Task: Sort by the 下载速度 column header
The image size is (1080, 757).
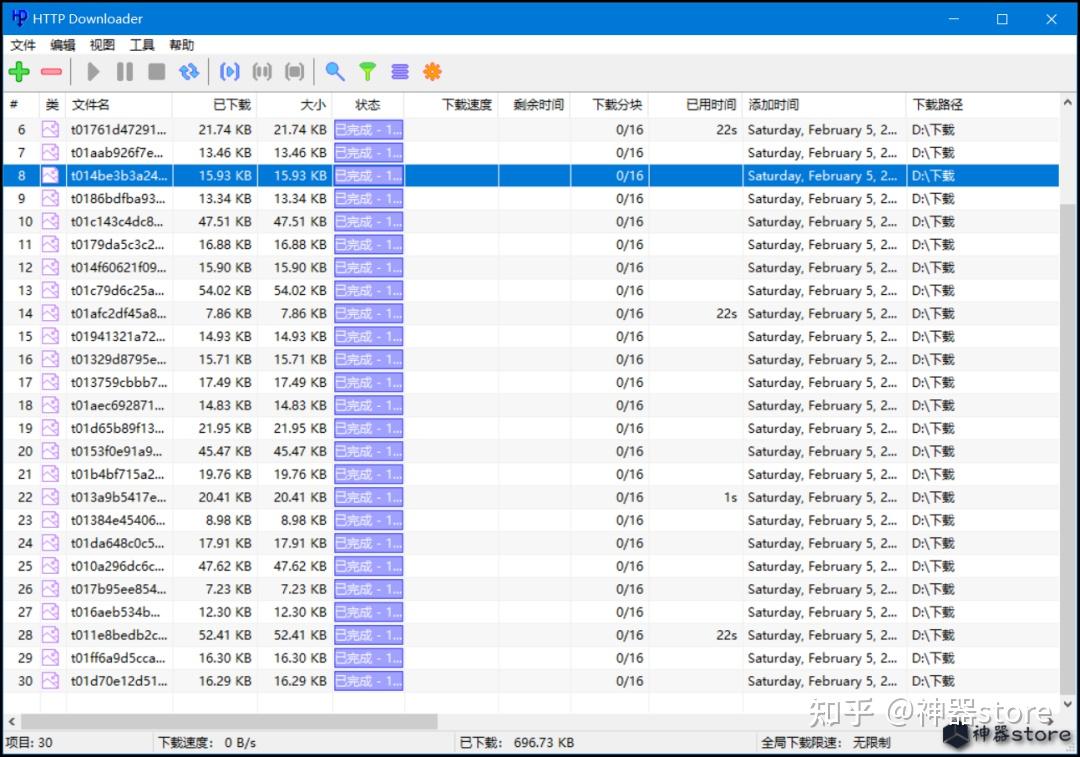Action: pyautogui.click(x=451, y=105)
